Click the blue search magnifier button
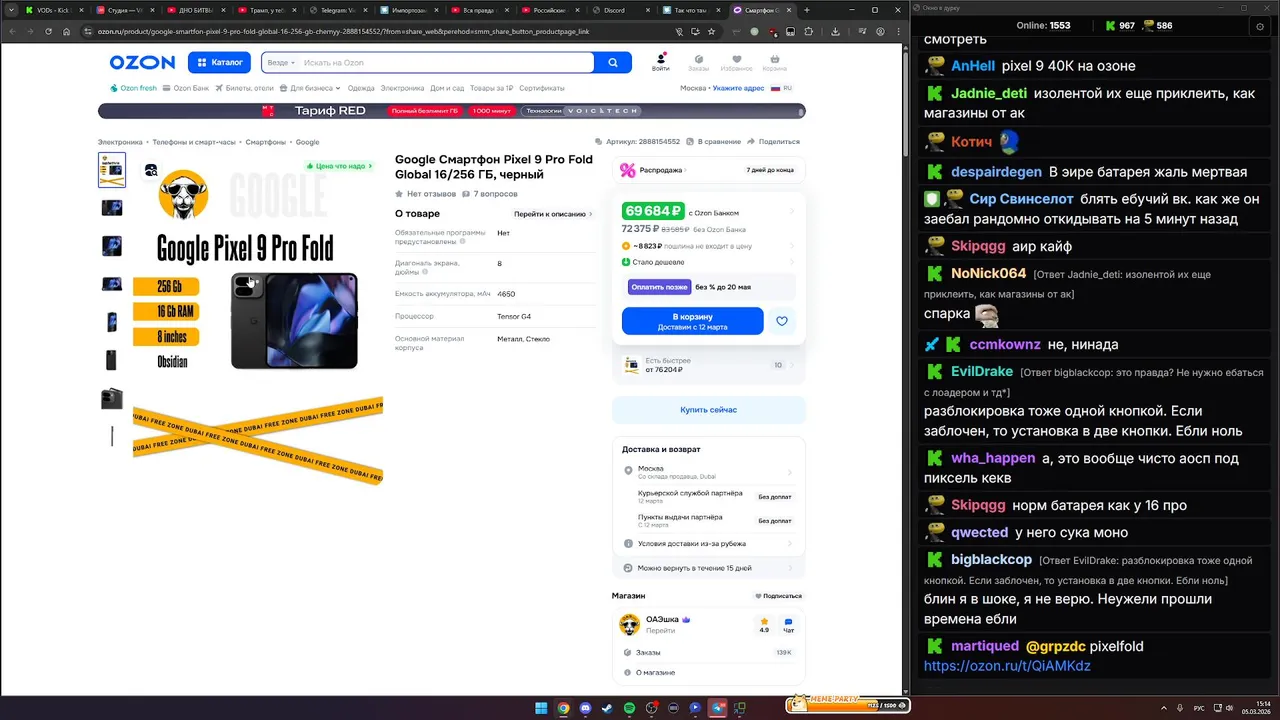The height and width of the screenshot is (720, 1280). [x=613, y=62]
